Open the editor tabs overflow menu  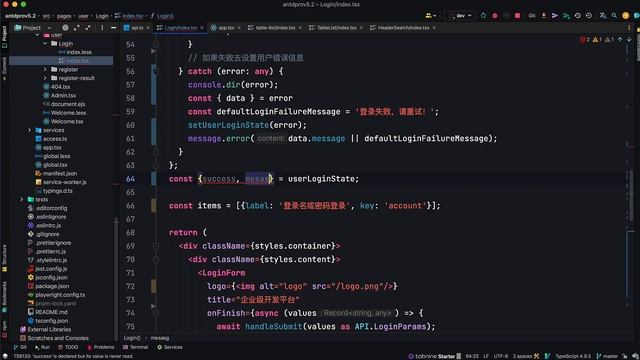pos(629,28)
